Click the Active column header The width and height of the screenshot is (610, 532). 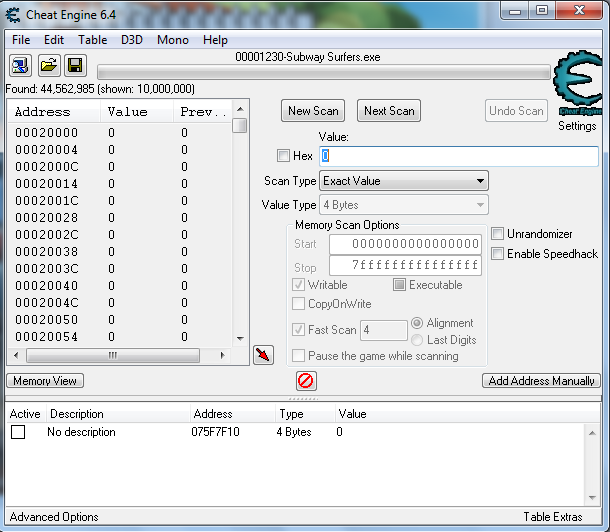pyautogui.click(x=25, y=414)
